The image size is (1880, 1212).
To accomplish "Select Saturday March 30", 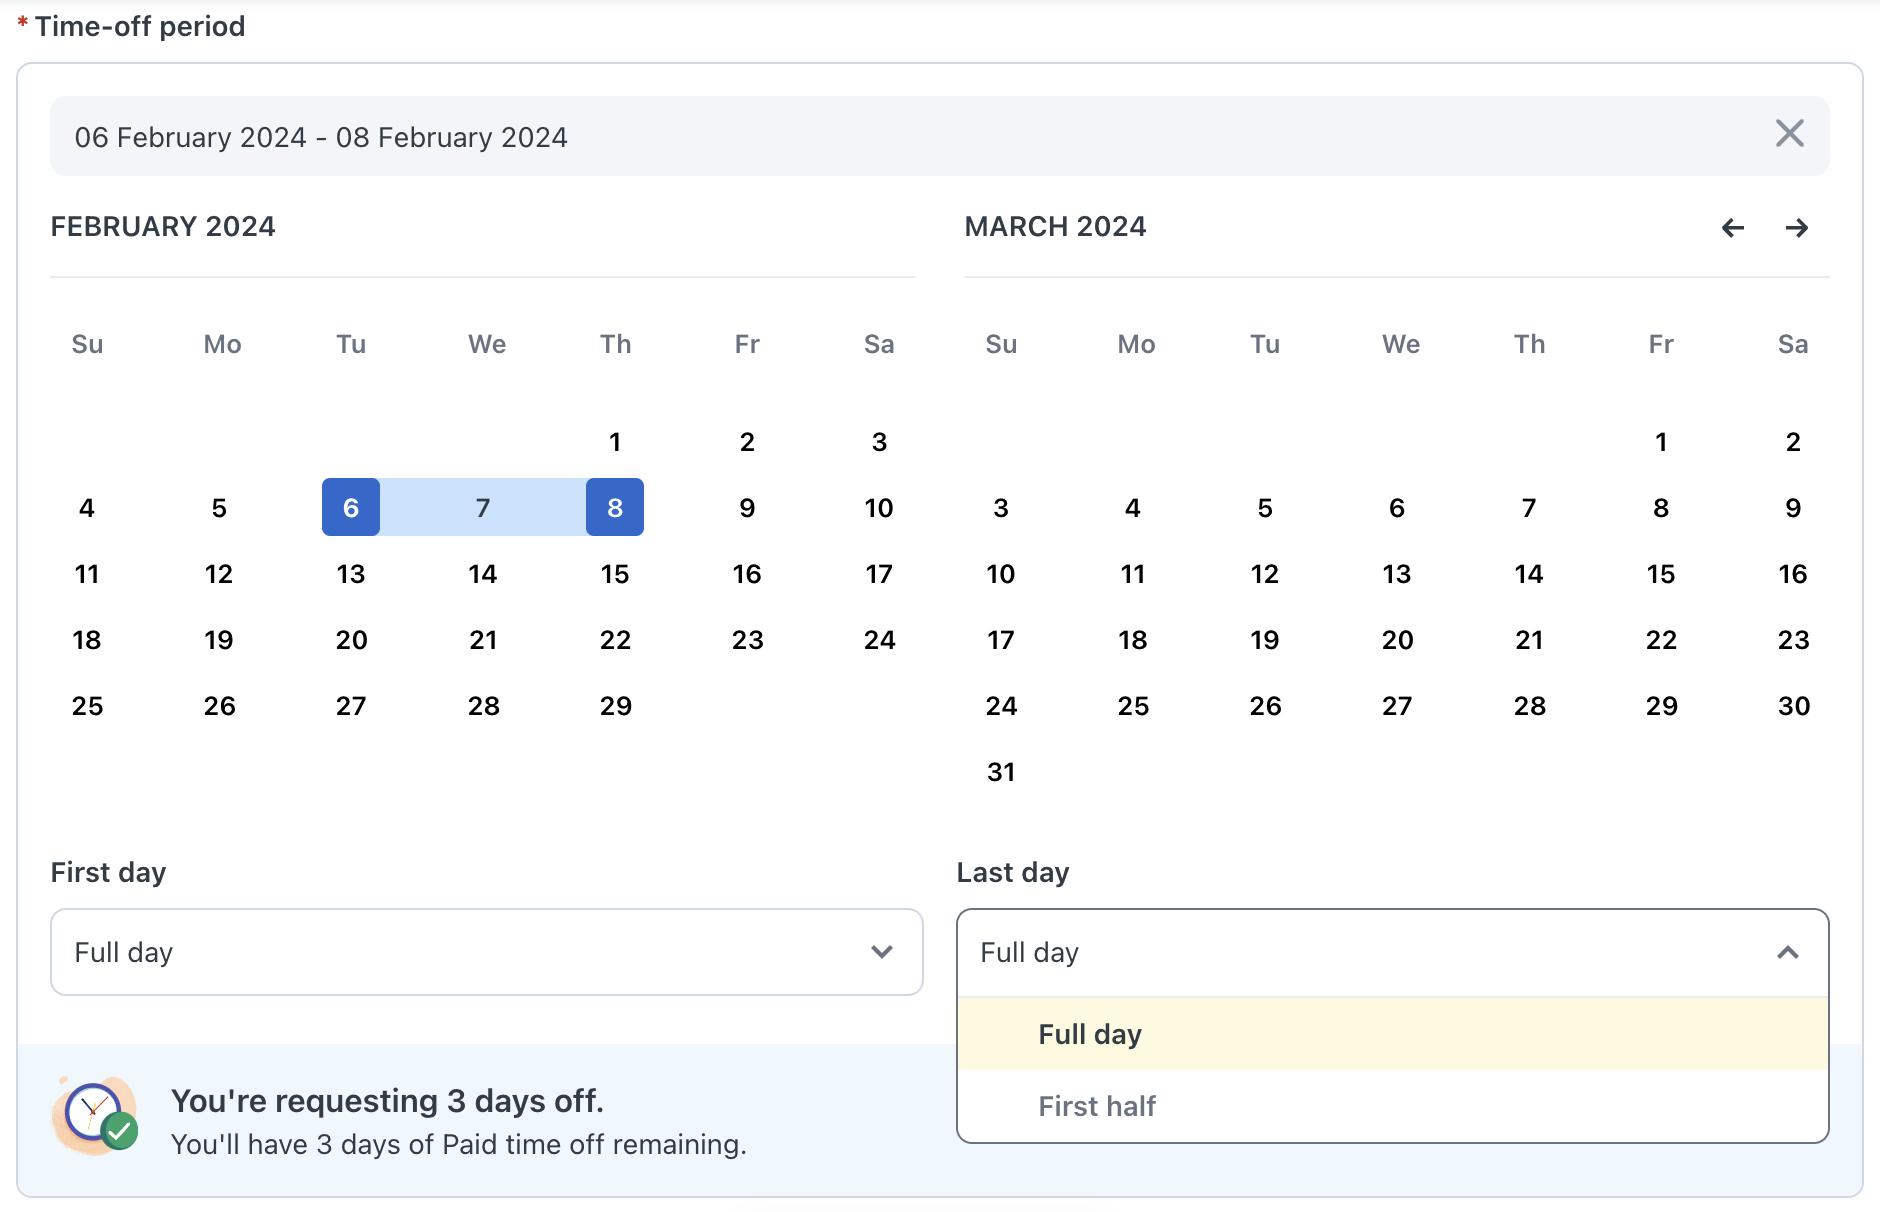I will tap(1793, 705).
